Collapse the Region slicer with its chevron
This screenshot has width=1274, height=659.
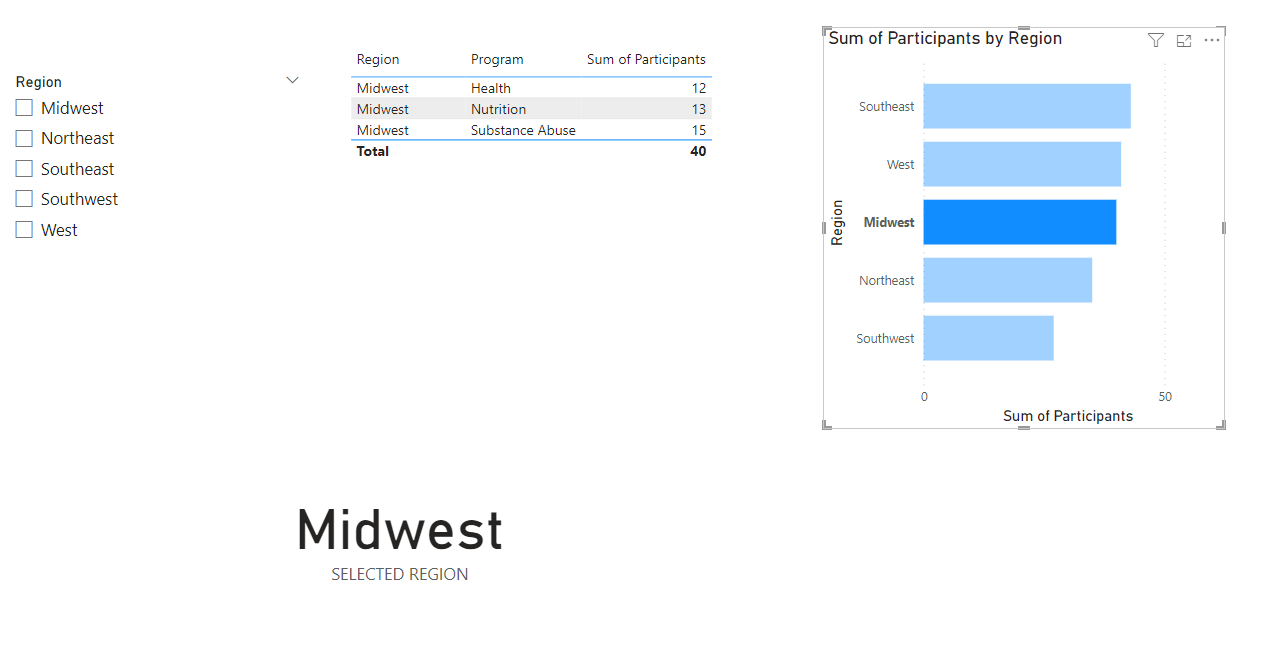[x=292, y=80]
